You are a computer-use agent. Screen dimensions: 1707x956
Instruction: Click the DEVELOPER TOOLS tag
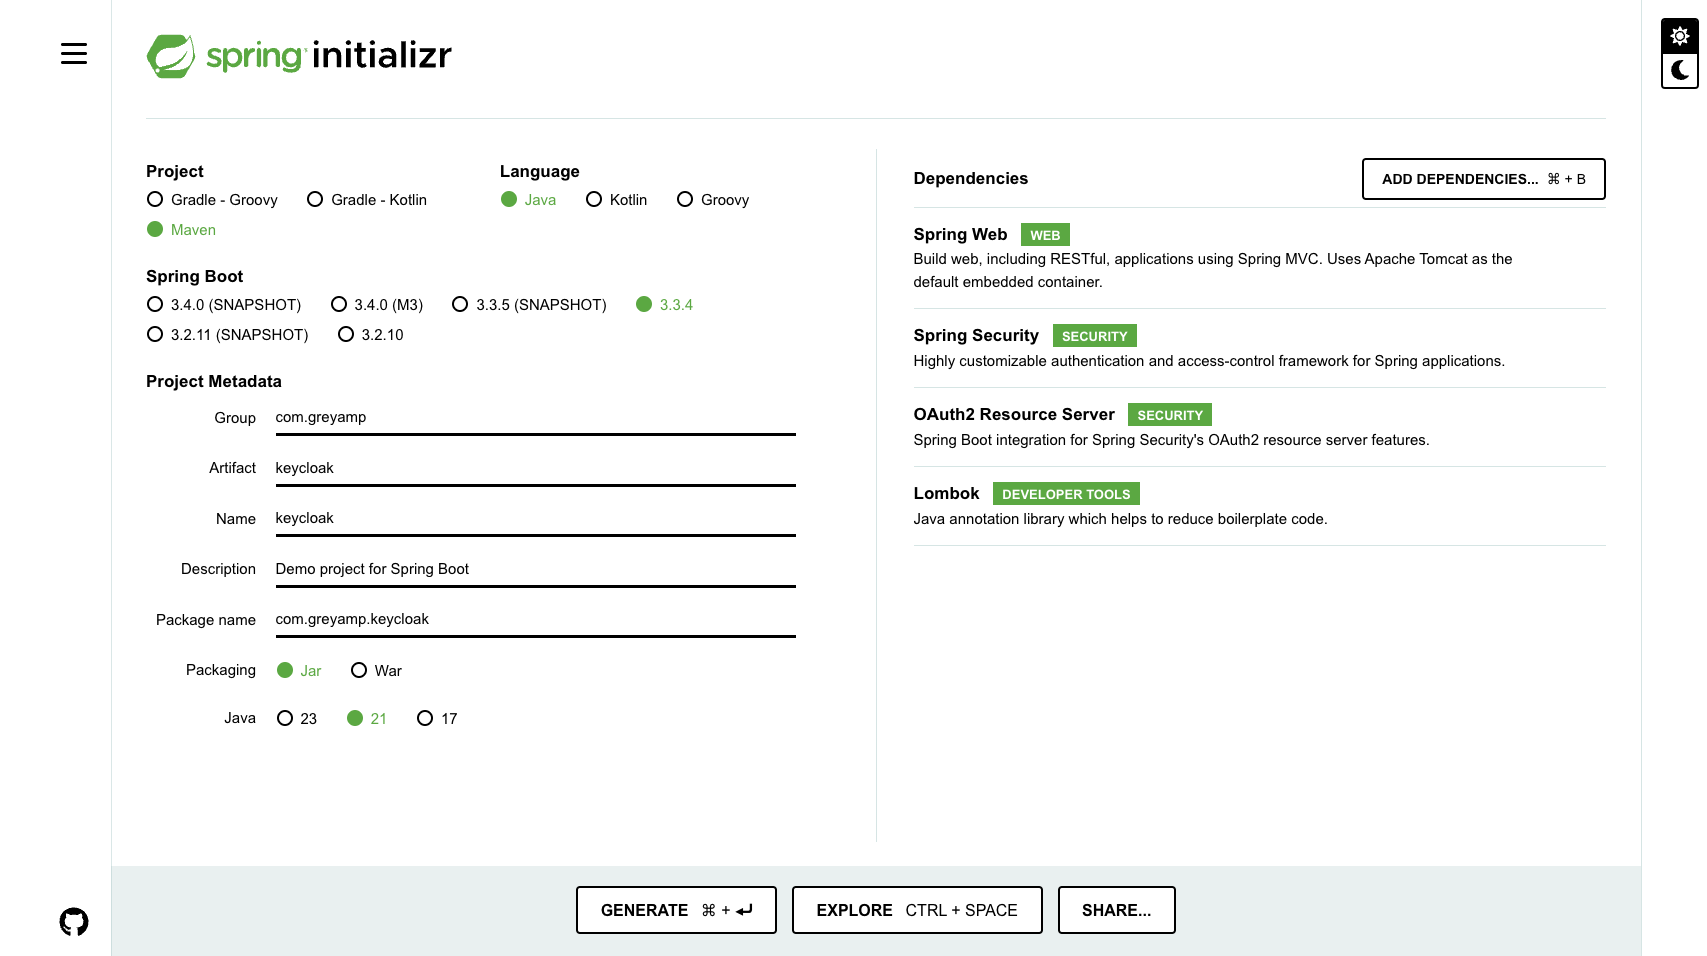point(1066,494)
